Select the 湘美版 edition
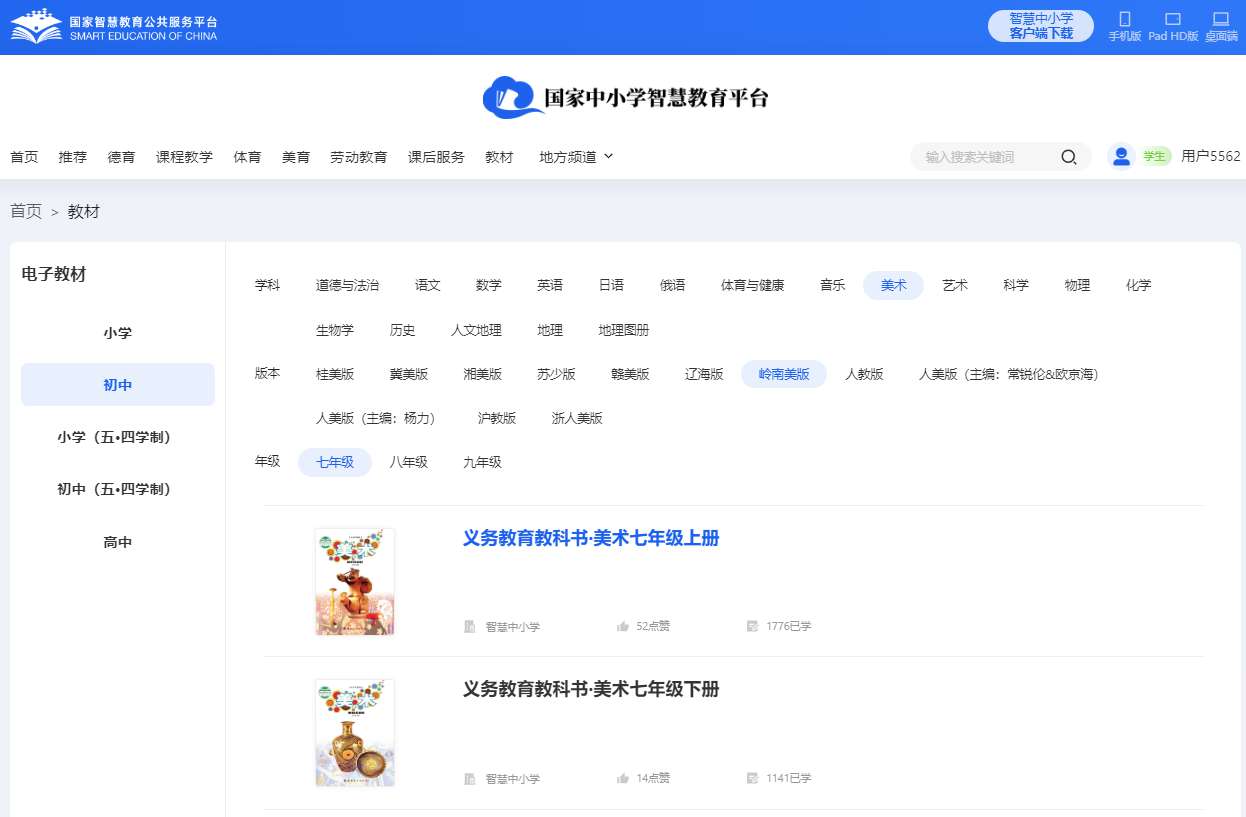The width and height of the screenshot is (1246, 817). (x=482, y=374)
